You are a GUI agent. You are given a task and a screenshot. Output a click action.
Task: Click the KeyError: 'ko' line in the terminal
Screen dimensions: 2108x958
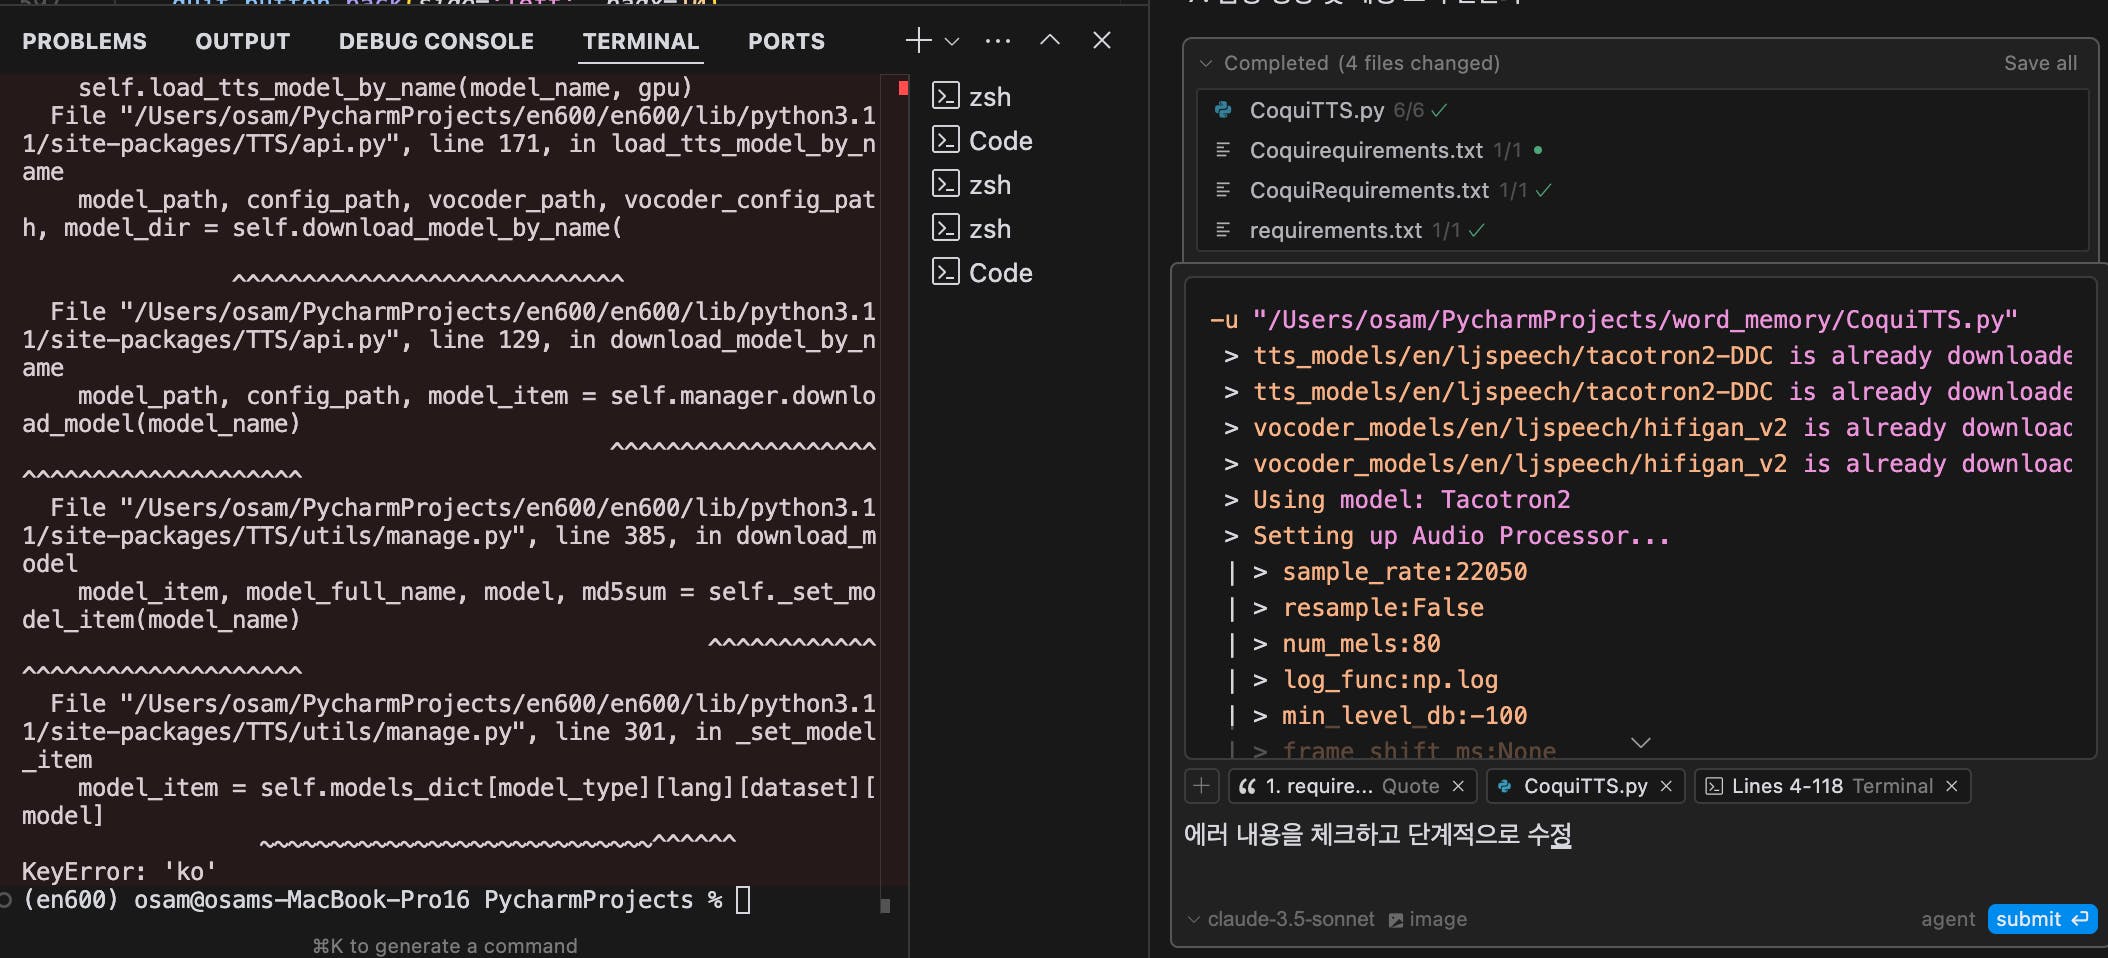point(119,872)
